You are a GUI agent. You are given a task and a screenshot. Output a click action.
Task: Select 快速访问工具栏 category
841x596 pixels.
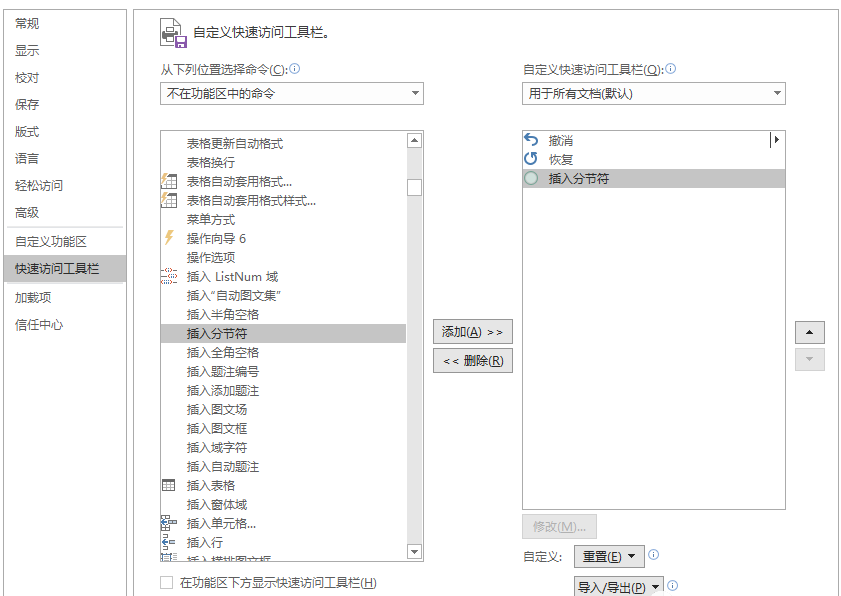coord(65,268)
